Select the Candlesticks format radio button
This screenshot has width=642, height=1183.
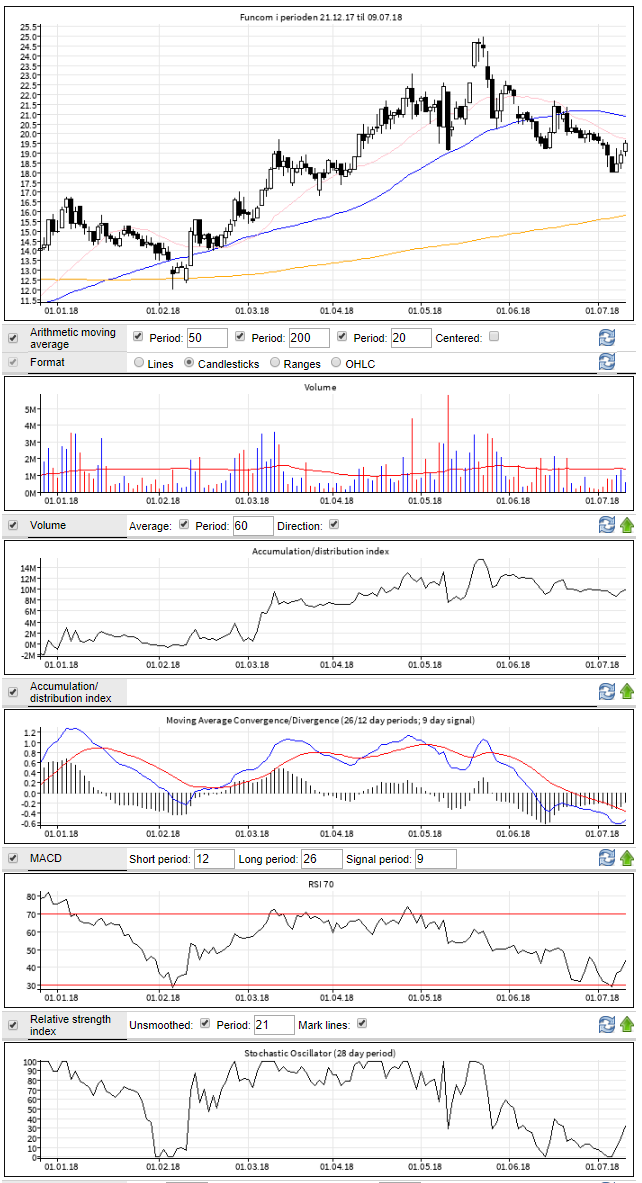click(189, 363)
